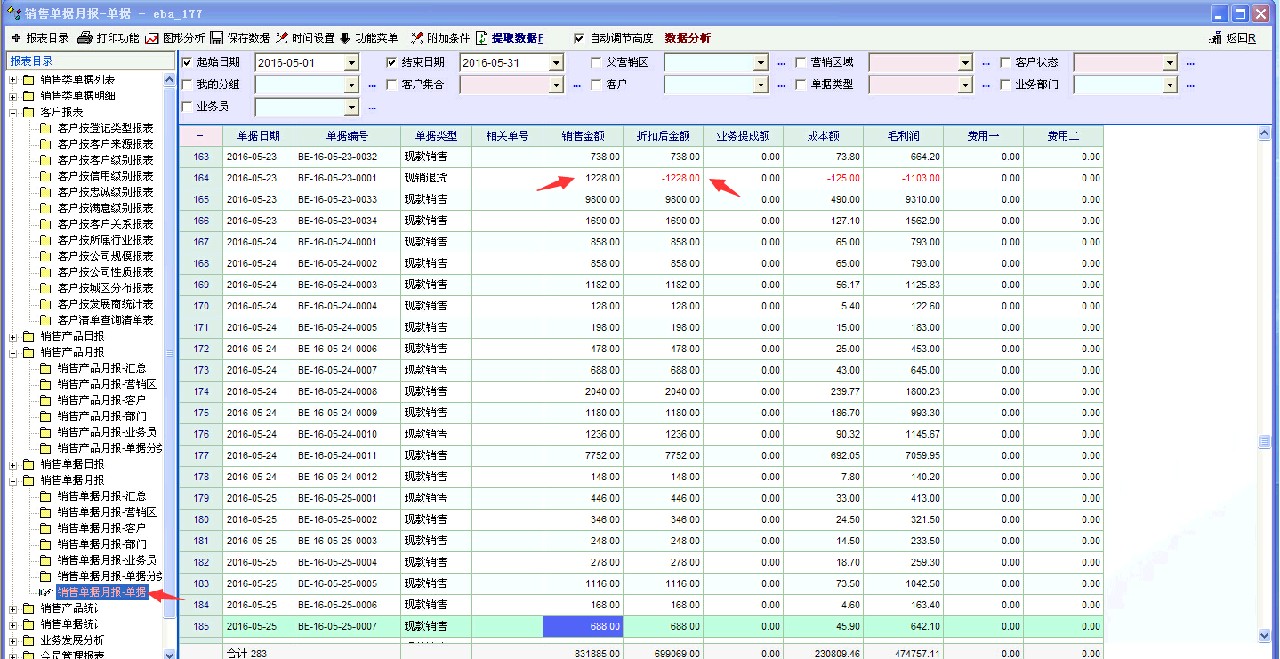Screen dimensions: 1280x659
Task: Click the 销售金额 column header
Action: 583,136
